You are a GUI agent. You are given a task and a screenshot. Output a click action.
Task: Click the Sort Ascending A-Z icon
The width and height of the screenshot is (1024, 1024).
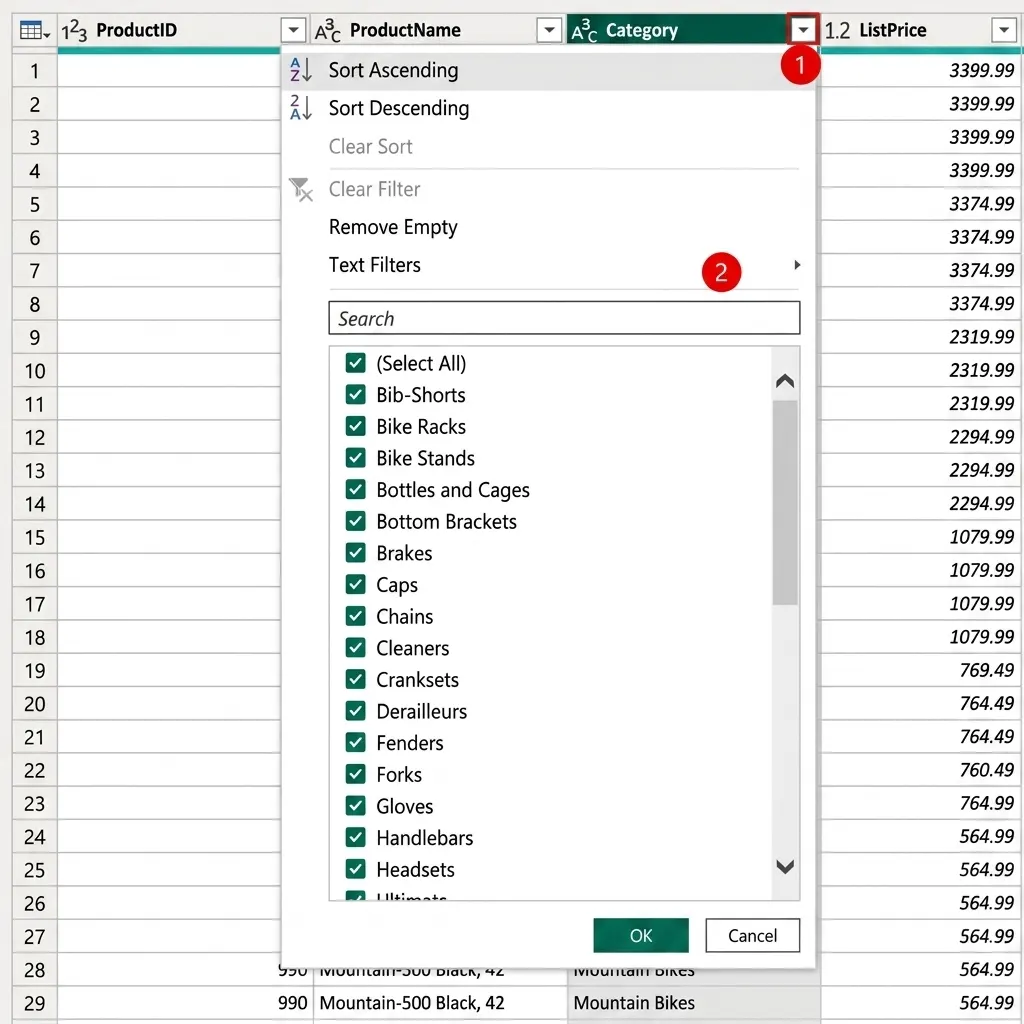pos(301,70)
